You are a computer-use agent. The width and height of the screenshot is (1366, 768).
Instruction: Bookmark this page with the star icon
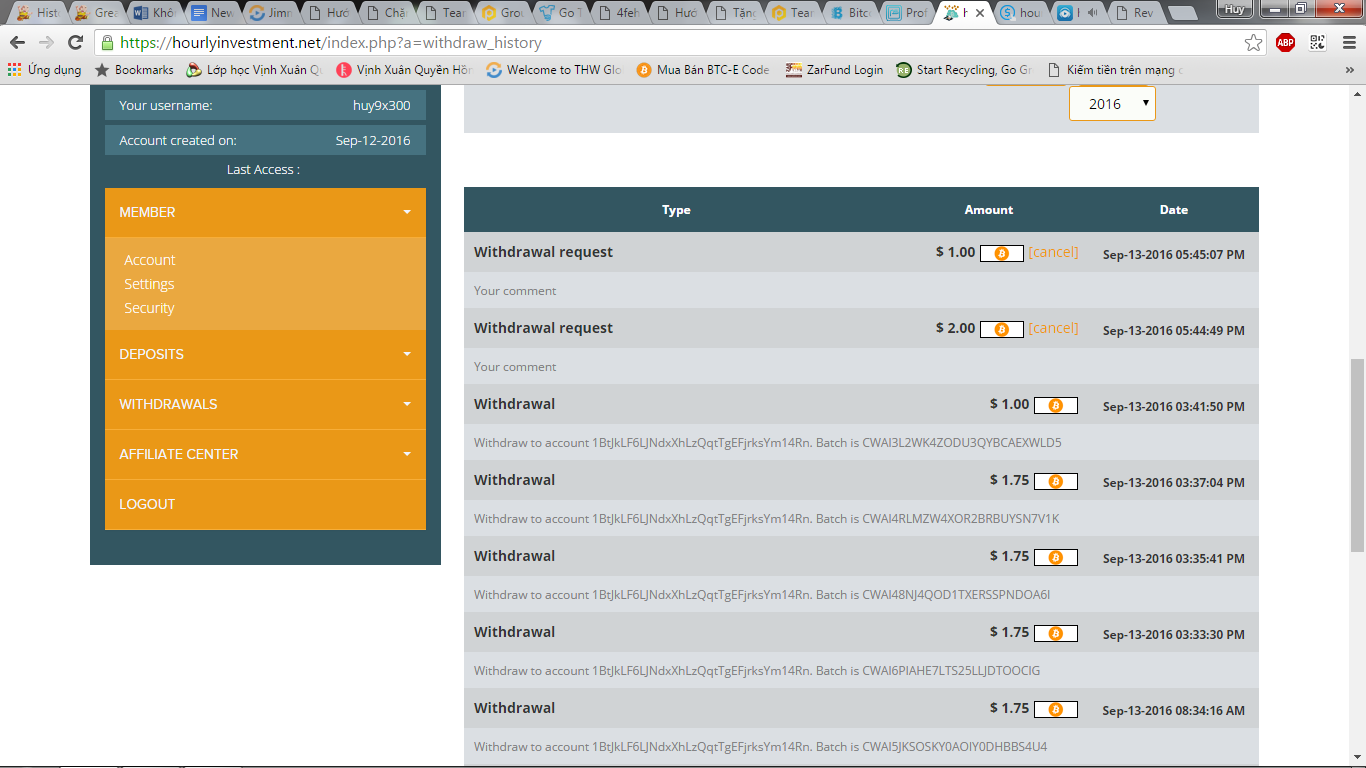1253,42
